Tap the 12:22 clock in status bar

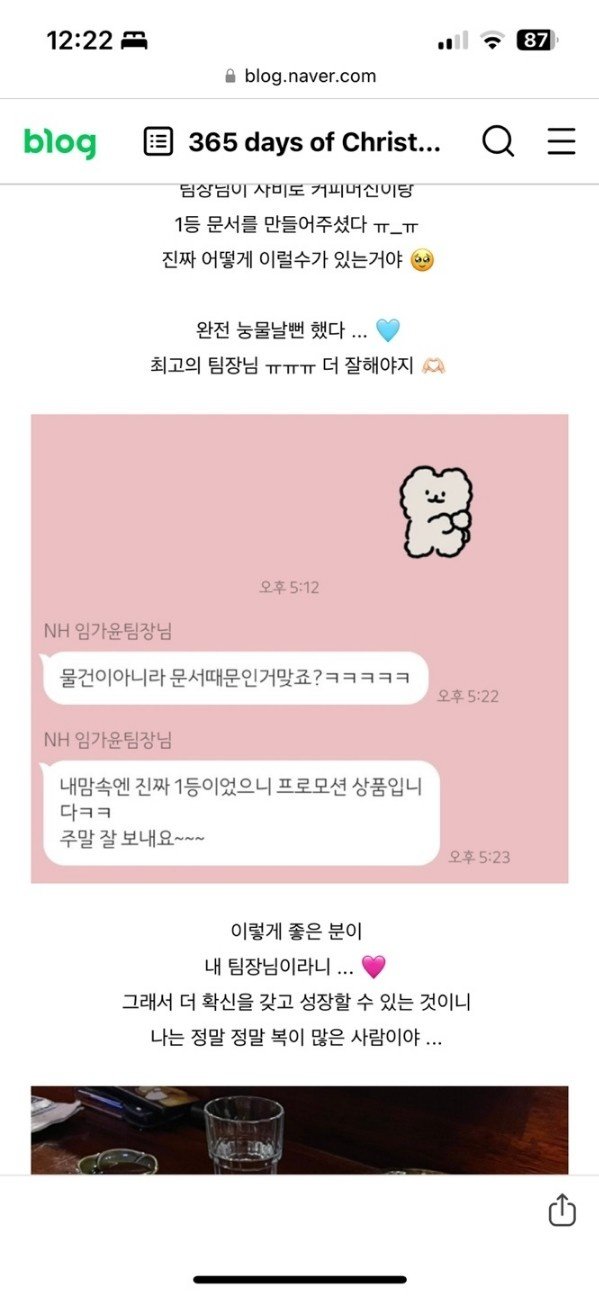click(79, 41)
